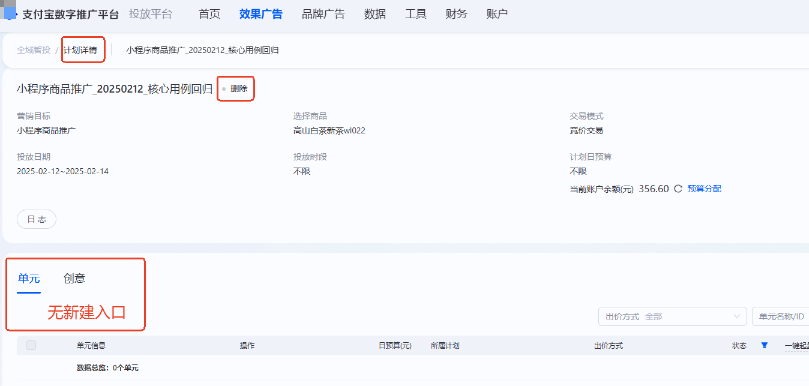Image resolution: width=809 pixels, height=386 pixels.
Task: Open the 数据 menu
Action: 375,14
